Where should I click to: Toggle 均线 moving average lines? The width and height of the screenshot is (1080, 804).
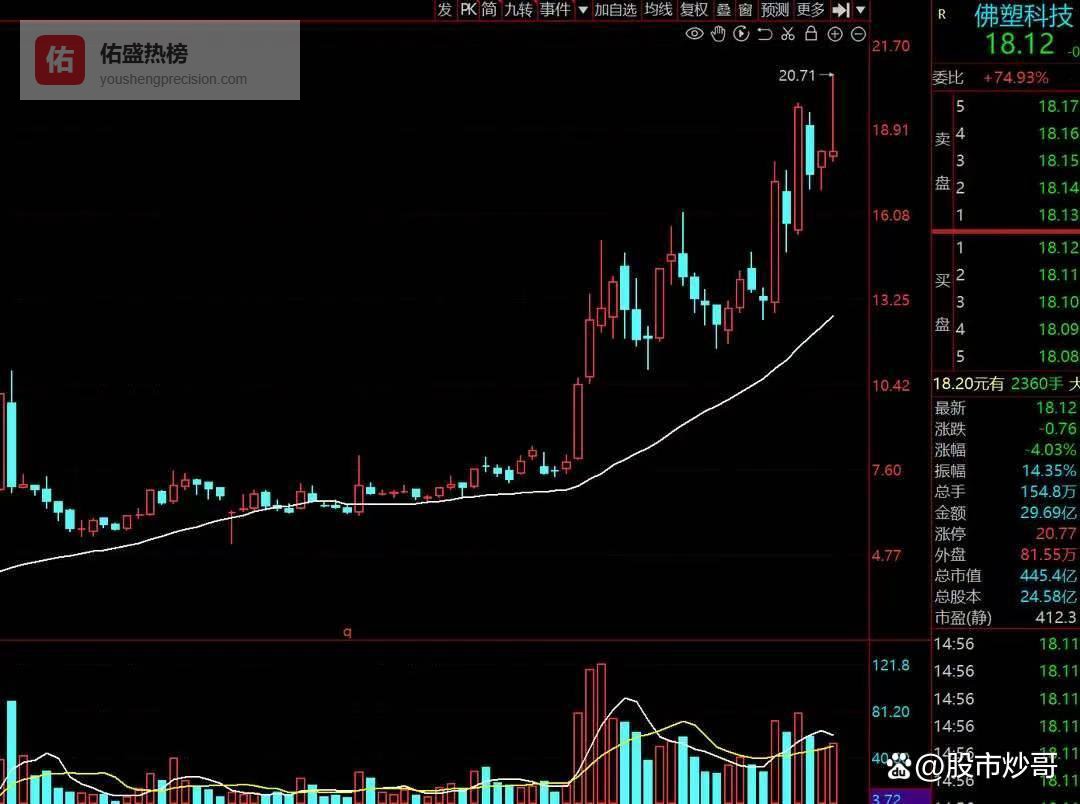[x=658, y=10]
